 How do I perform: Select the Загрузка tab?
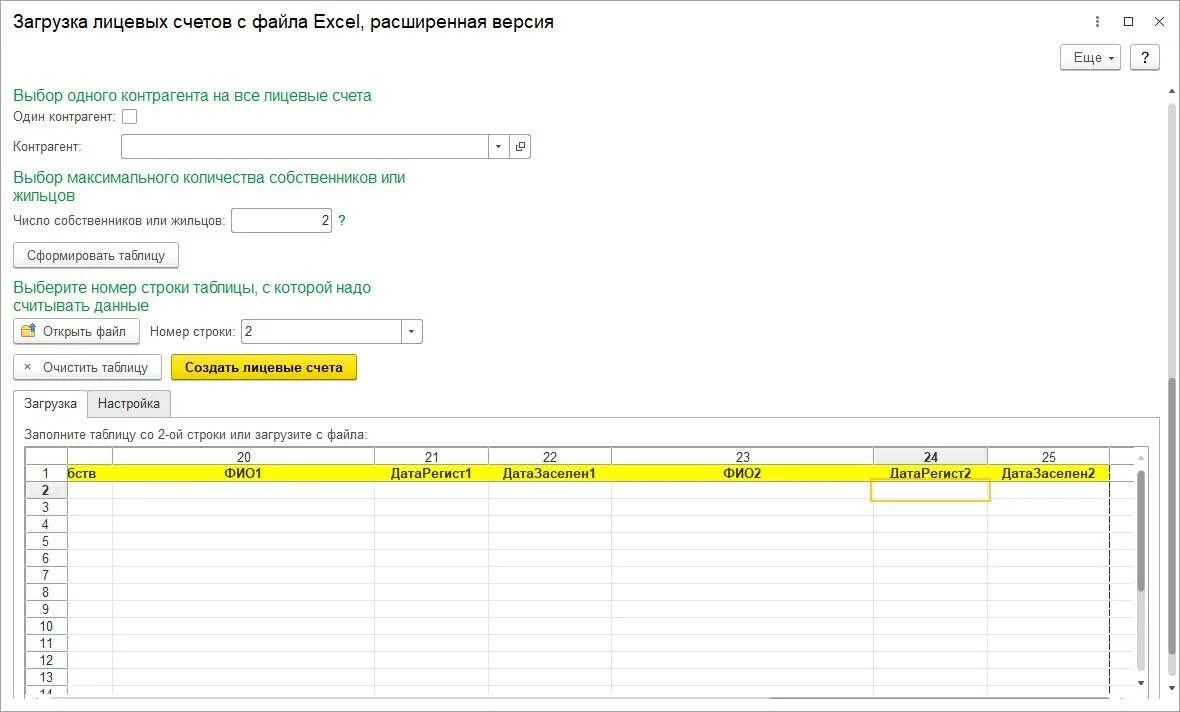50,403
